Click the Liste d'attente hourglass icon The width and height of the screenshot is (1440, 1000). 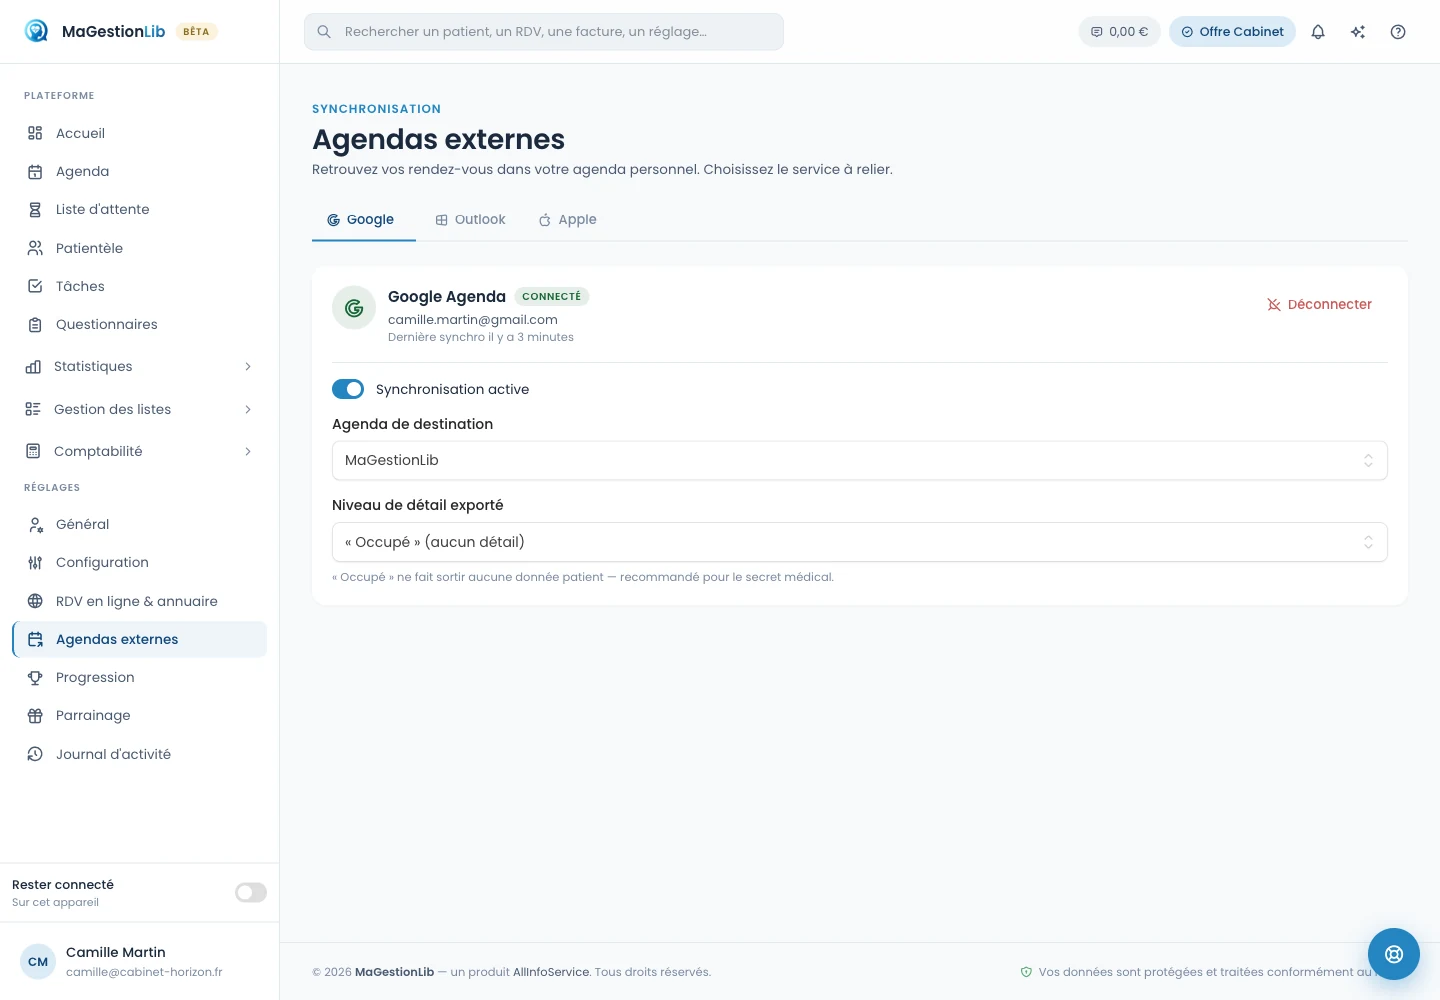(x=35, y=210)
